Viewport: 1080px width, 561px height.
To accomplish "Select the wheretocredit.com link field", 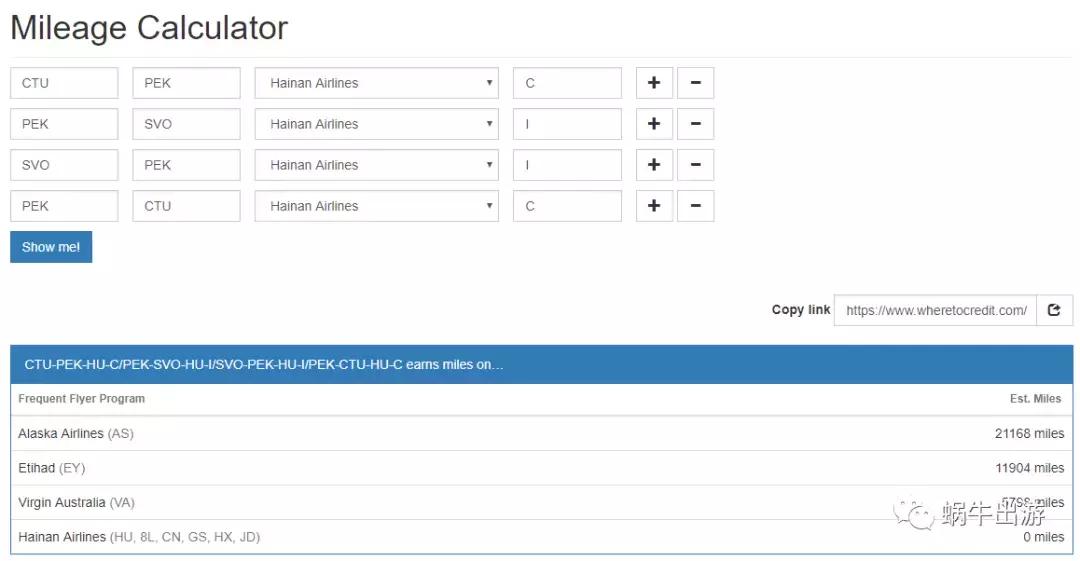I will [935, 310].
